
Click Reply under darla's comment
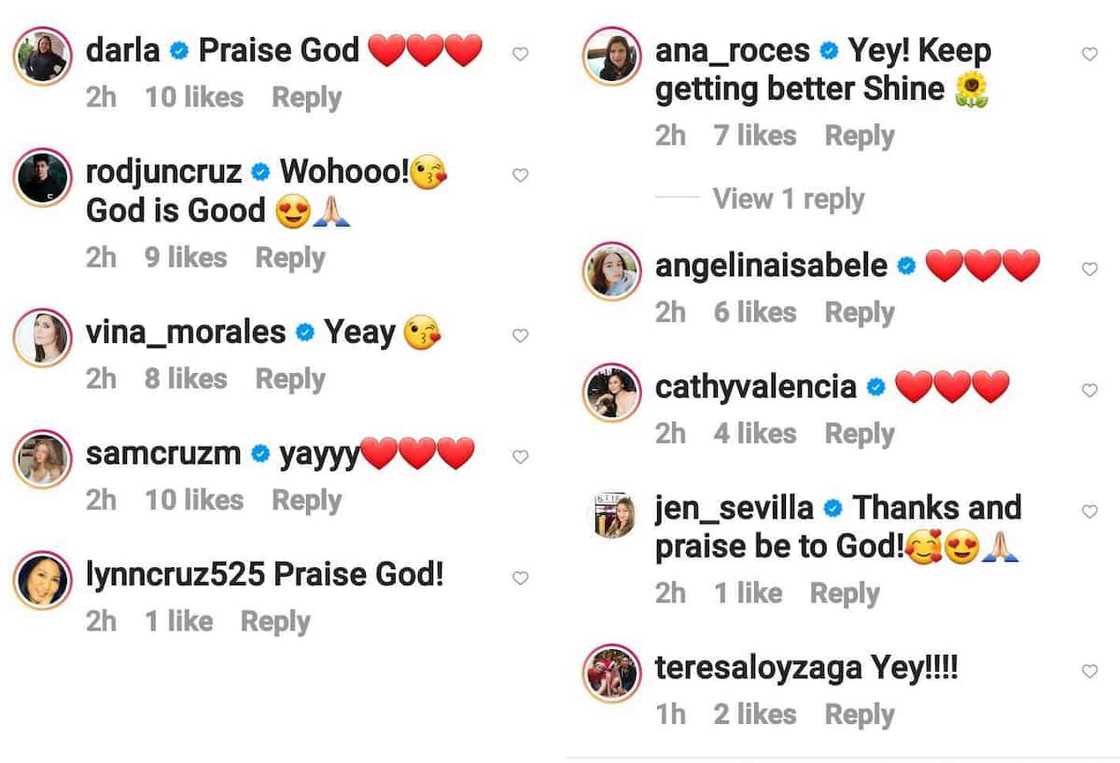coord(306,98)
